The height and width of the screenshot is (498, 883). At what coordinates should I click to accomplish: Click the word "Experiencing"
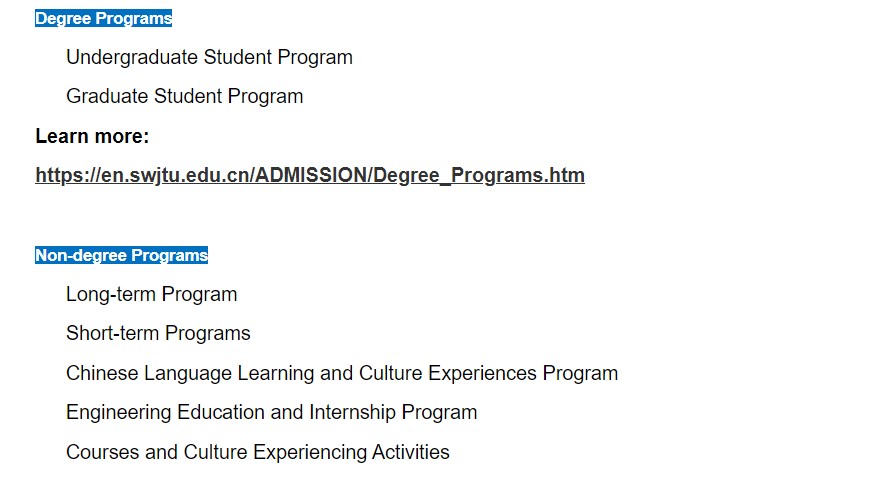(310, 452)
